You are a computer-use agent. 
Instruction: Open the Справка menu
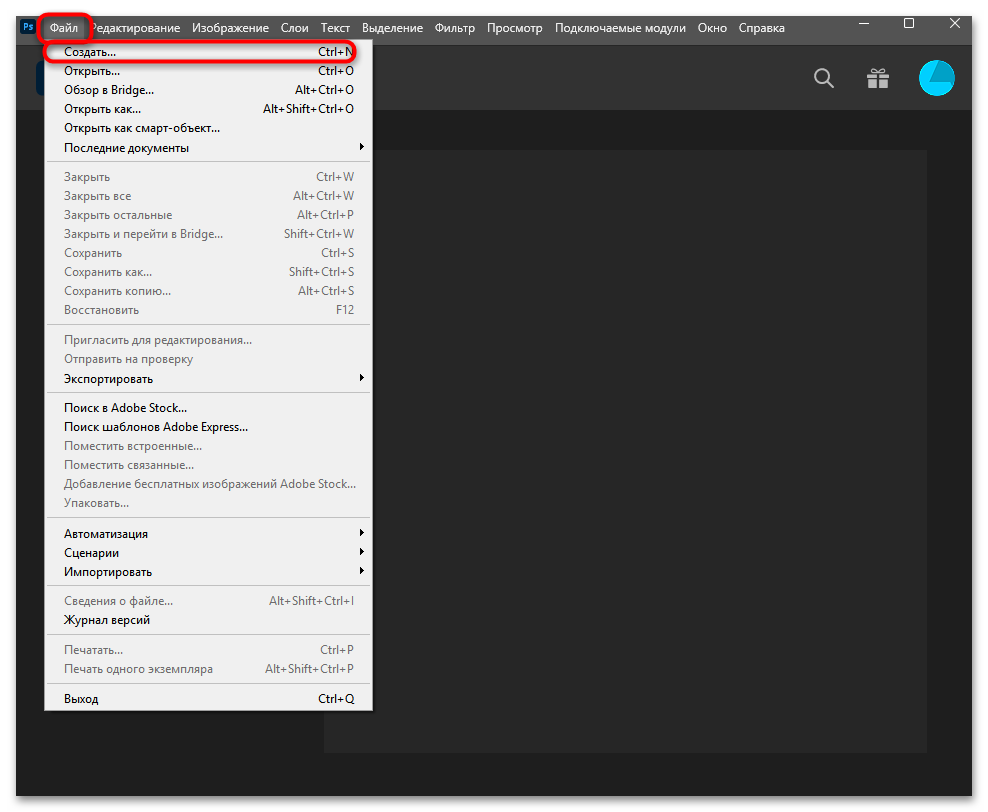[761, 28]
